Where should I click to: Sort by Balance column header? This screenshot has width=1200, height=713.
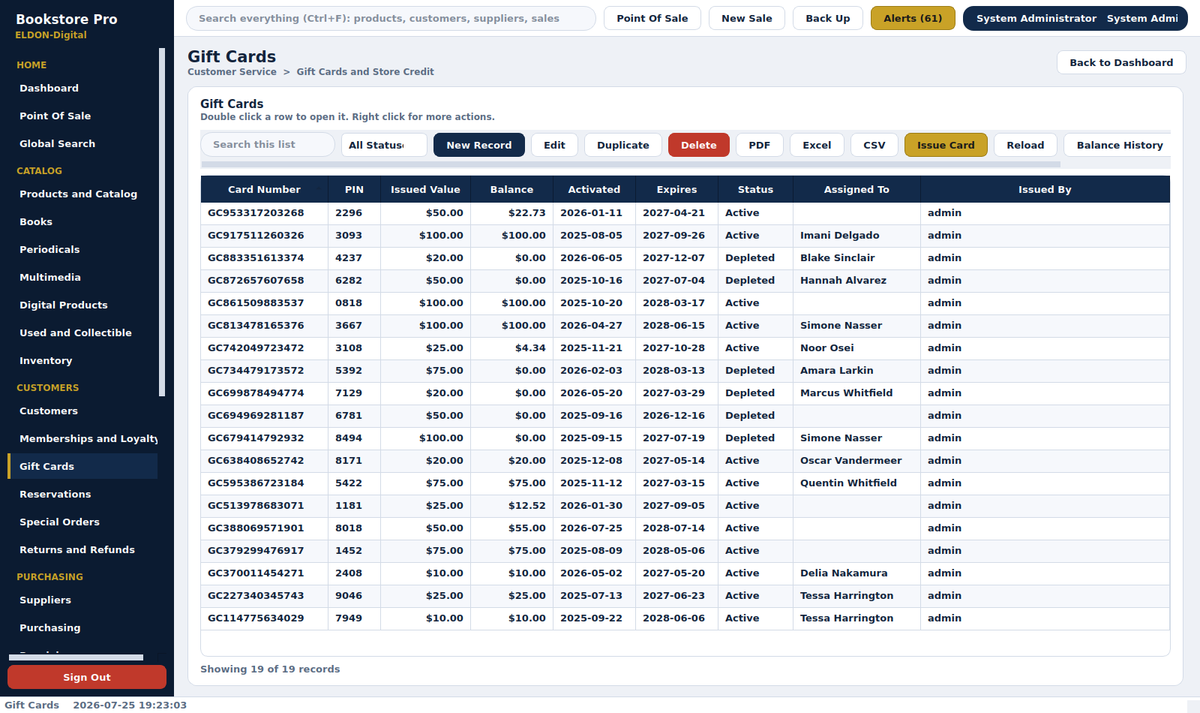tap(511, 189)
